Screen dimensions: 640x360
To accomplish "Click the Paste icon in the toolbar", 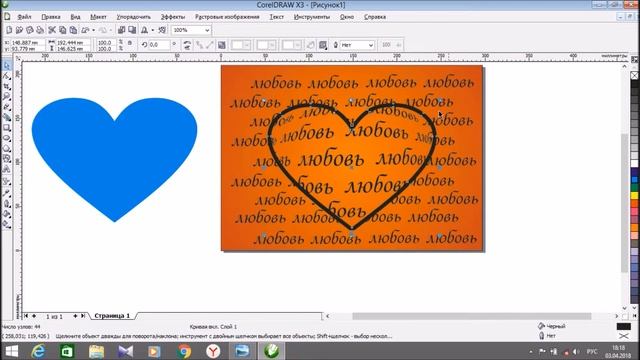I will tap(73, 30).
